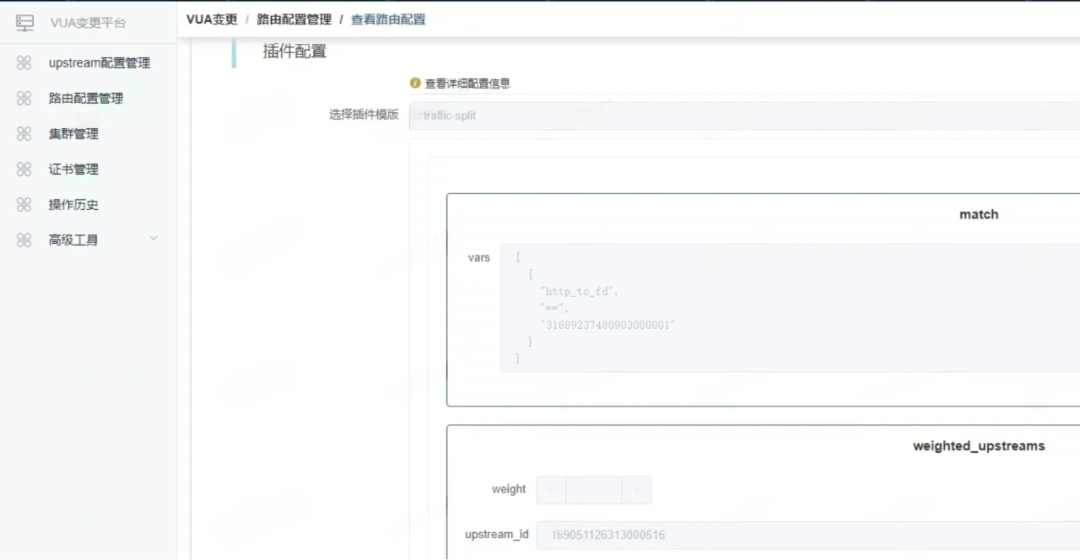1080x560 pixels.
Task: Click the upstream_id field label
Action: (x=497, y=535)
